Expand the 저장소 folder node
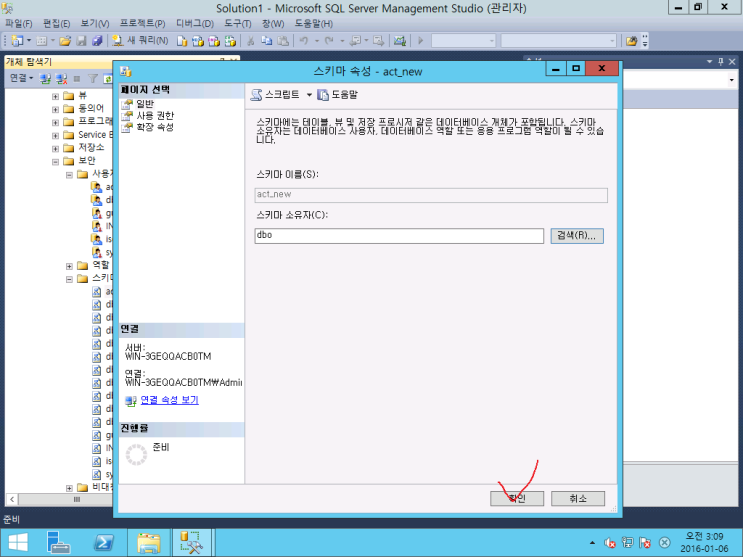Screen dimensions: 743x557 pos(55,148)
